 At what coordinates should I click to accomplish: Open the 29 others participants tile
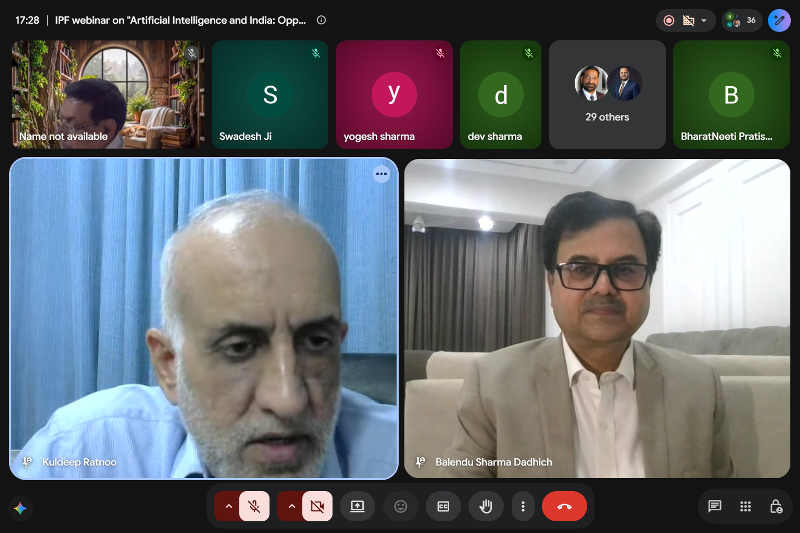pyautogui.click(x=607, y=94)
